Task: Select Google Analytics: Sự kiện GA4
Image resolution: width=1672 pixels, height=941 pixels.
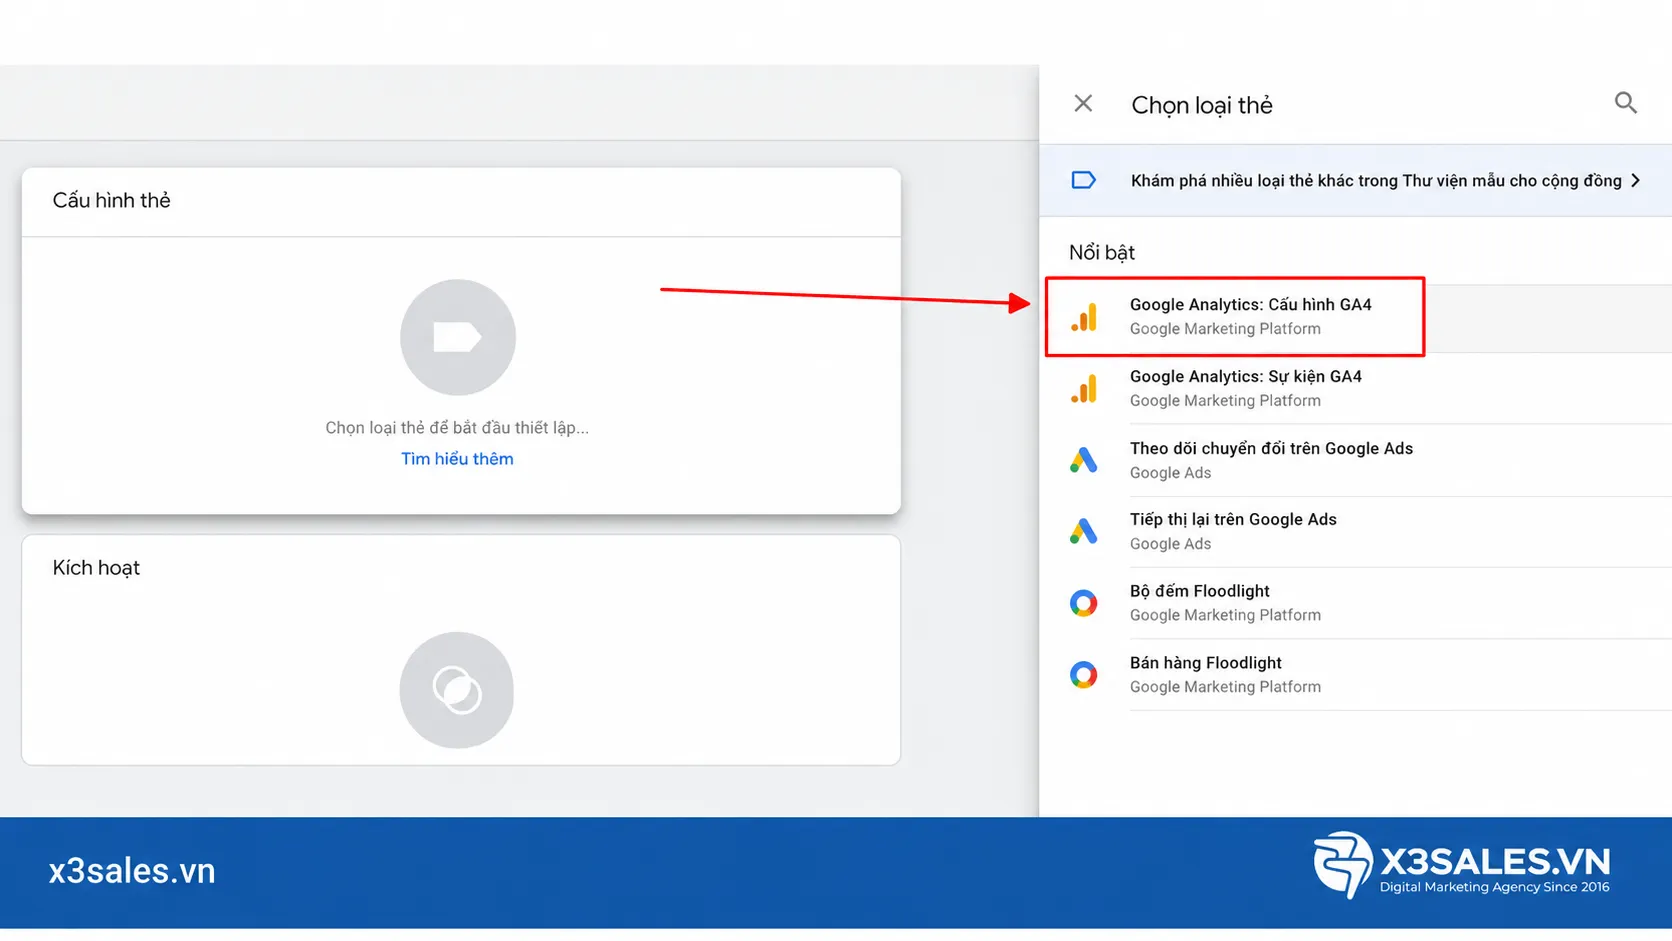Action: click(1356, 389)
